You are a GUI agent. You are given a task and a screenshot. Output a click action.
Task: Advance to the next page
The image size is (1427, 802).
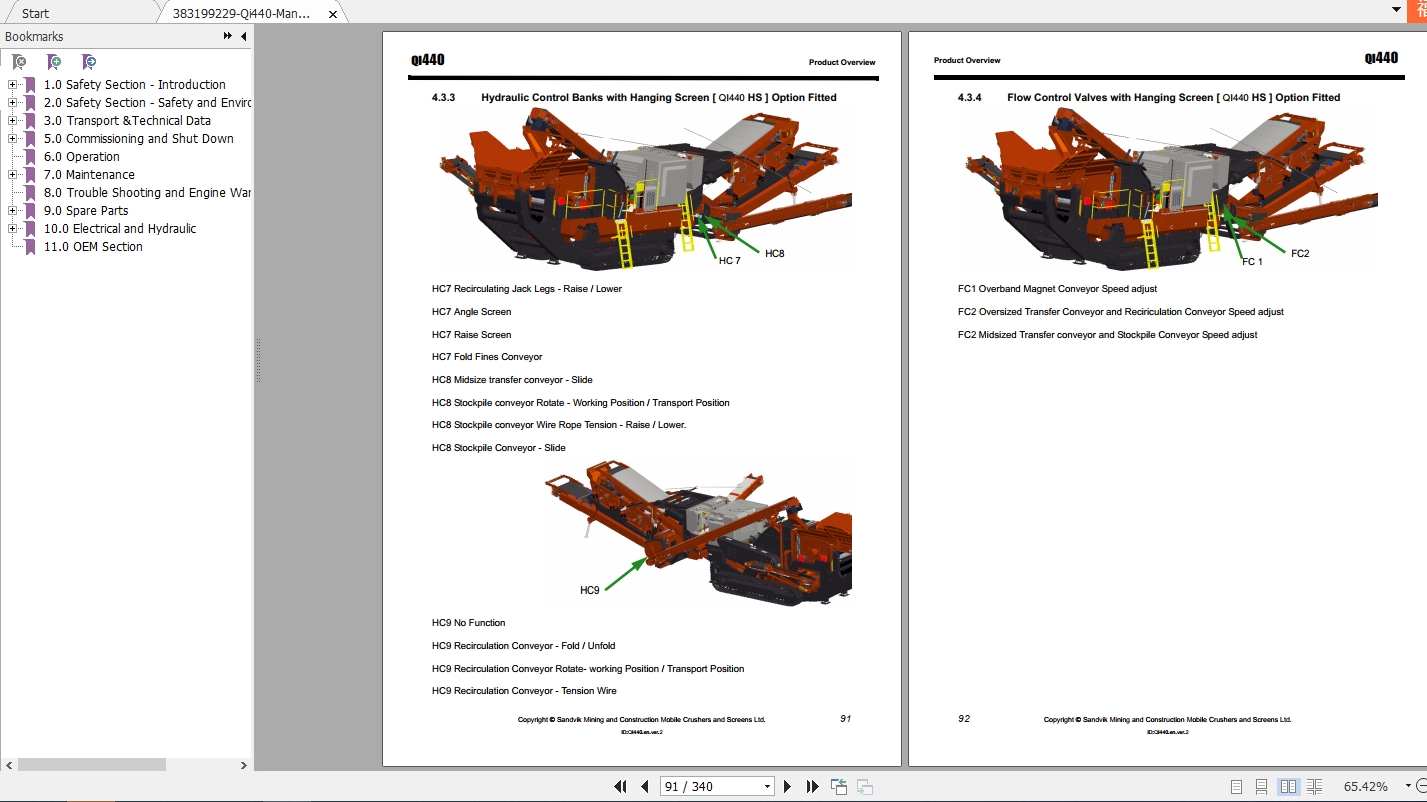[788, 786]
